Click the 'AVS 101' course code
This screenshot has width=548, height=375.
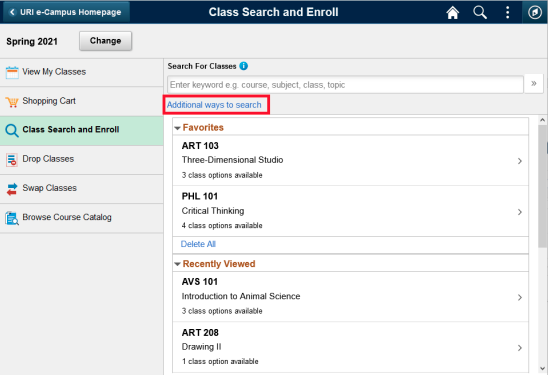[x=200, y=282]
